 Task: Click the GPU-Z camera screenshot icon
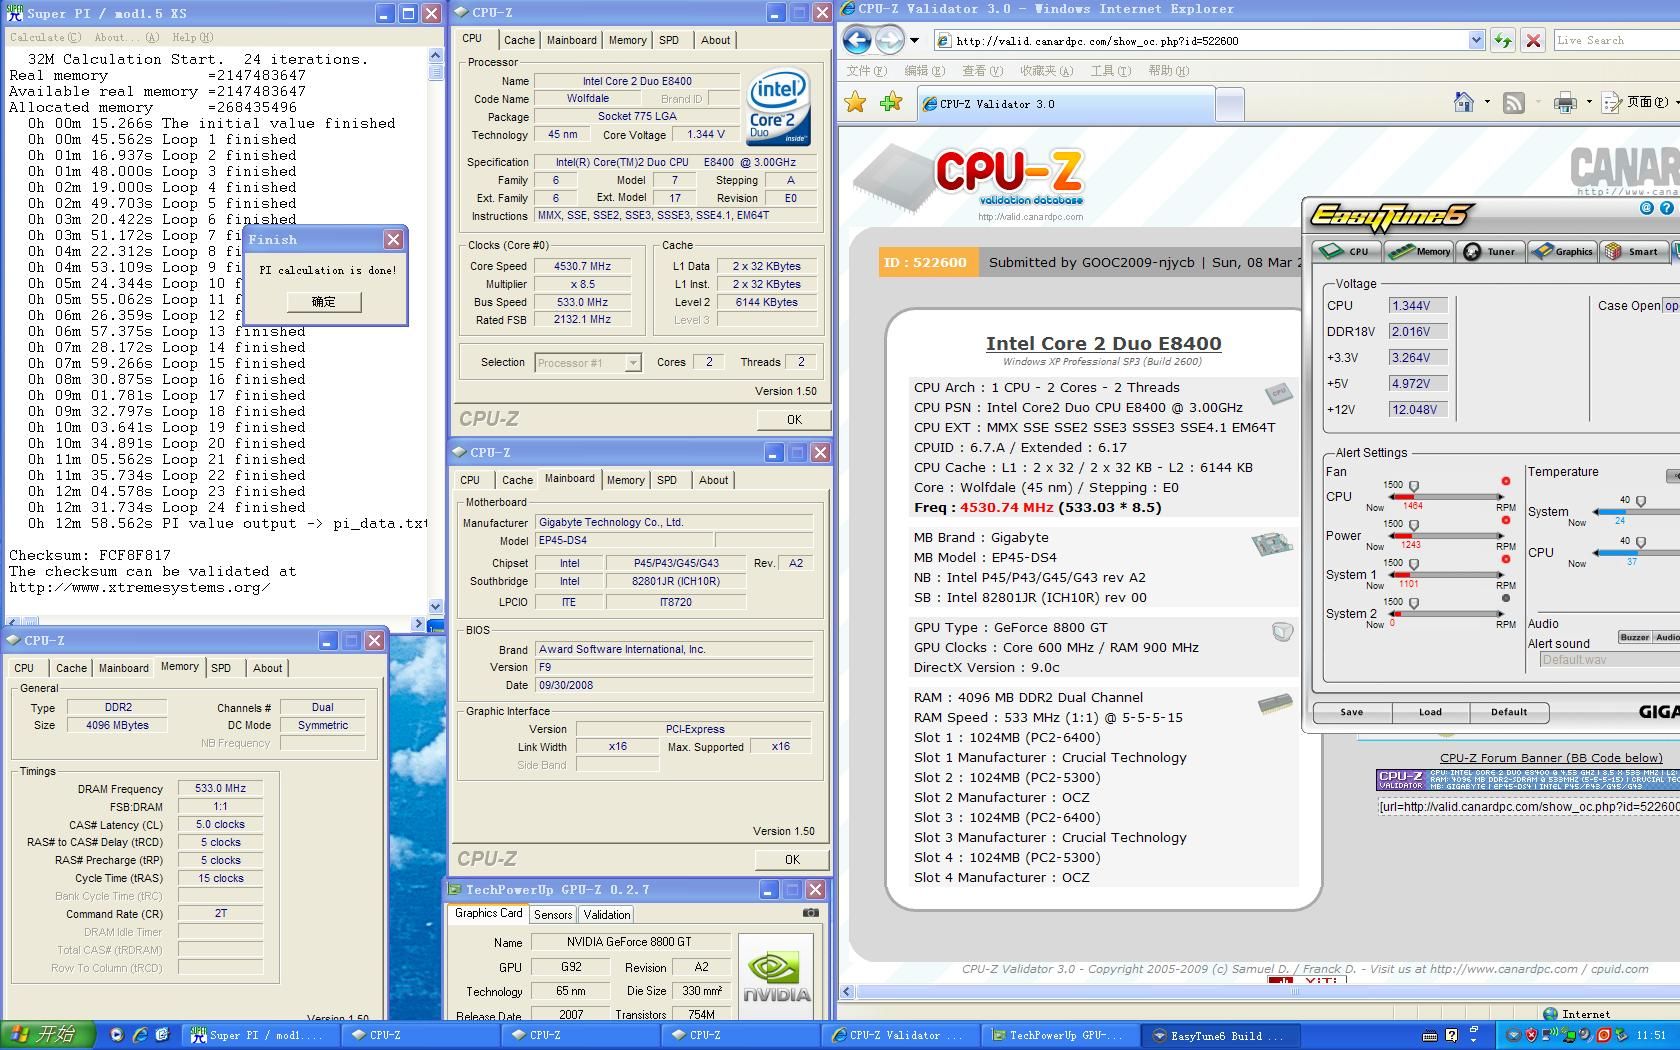click(x=811, y=913)
